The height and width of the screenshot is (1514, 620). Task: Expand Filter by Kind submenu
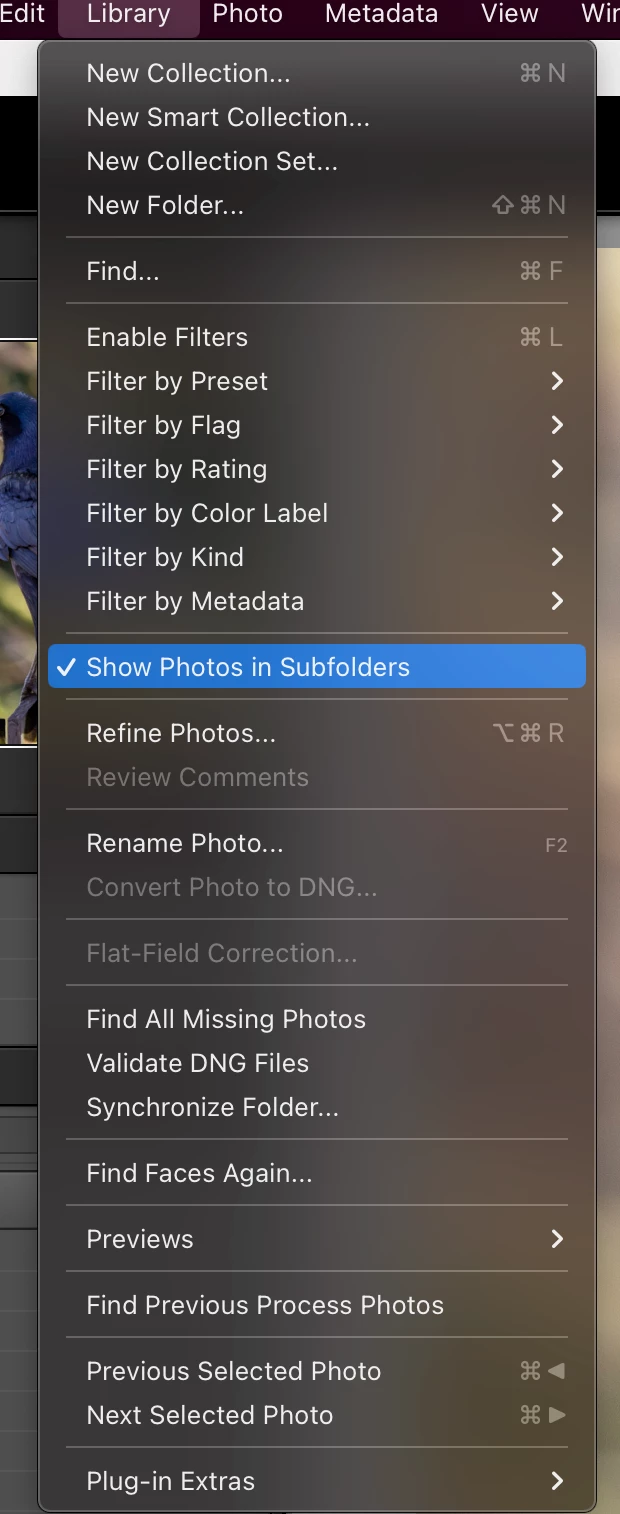coord(316,557)
